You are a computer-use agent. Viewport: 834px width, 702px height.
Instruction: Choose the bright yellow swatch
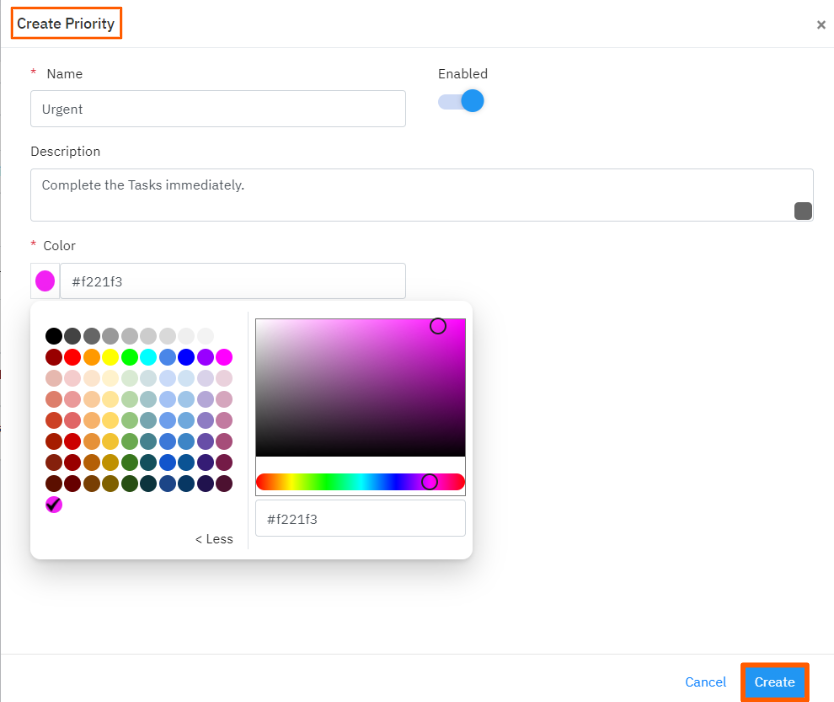(x=110, y=357)
